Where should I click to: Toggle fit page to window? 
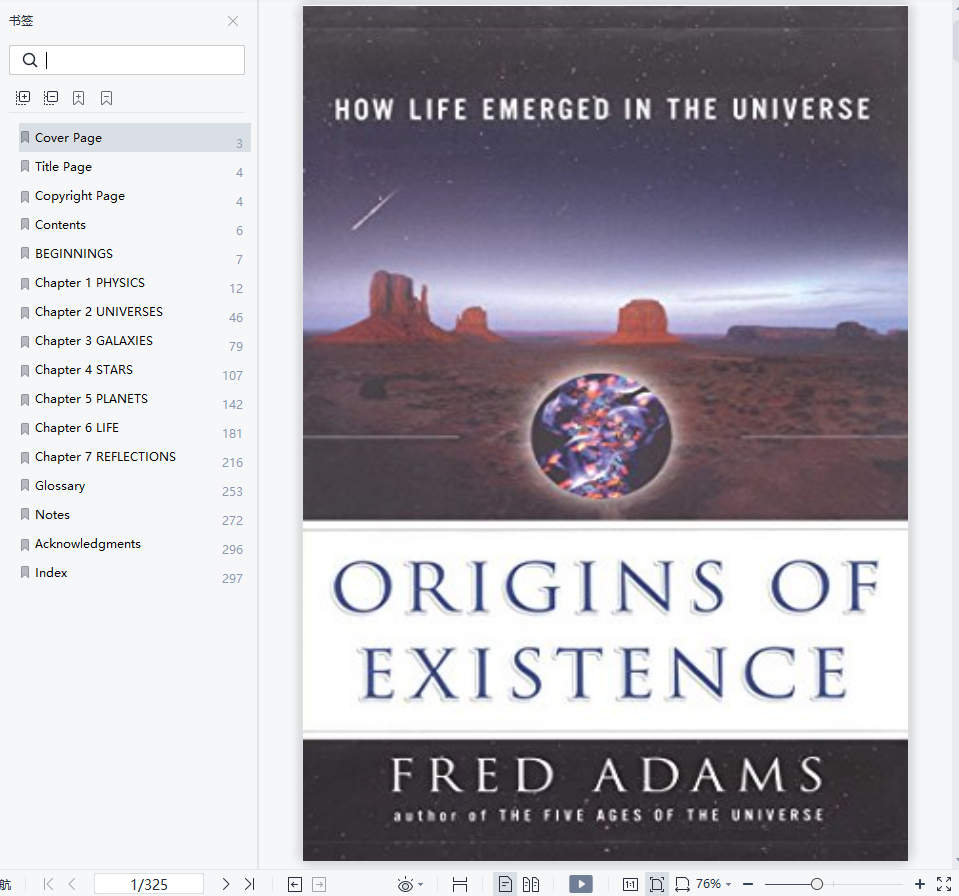pos(657,884)
